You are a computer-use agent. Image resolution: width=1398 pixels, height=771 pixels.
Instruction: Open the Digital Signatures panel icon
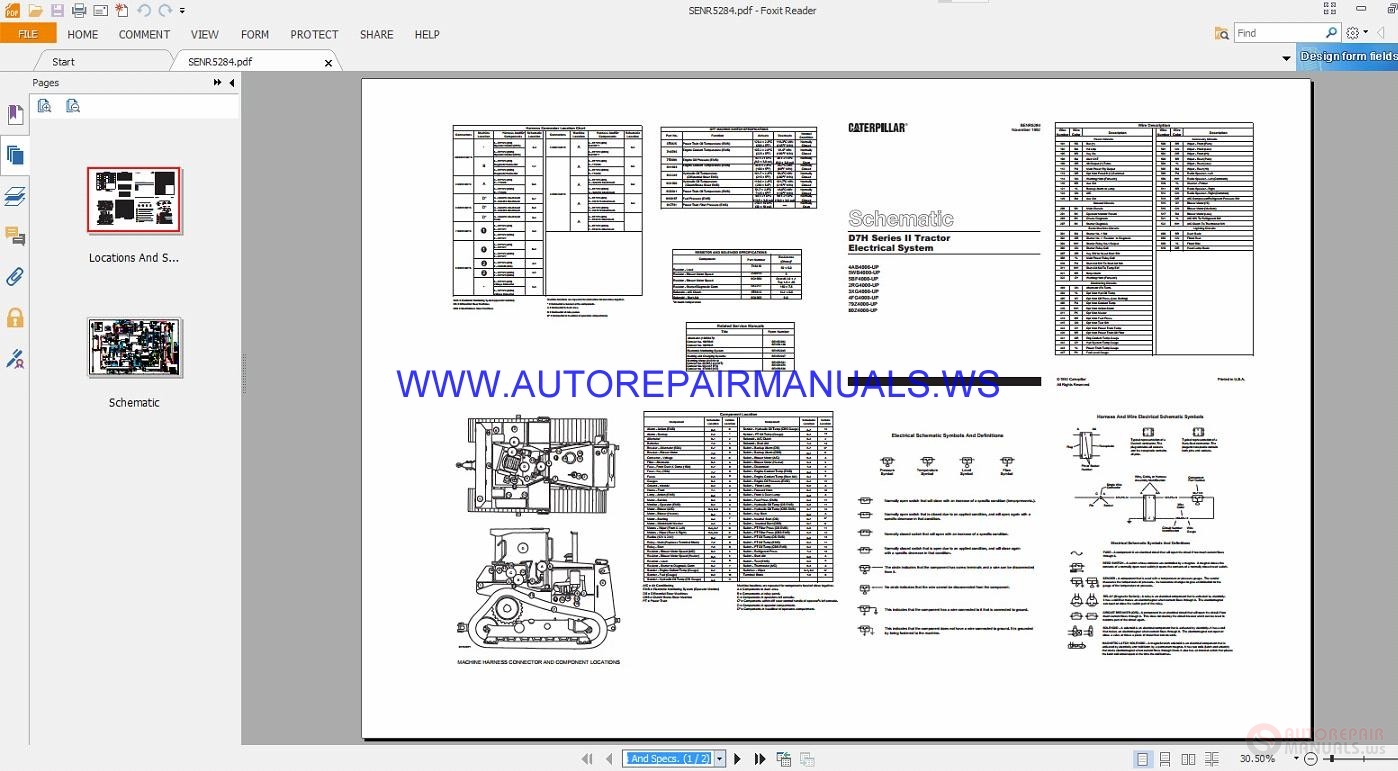pos(15,358)
